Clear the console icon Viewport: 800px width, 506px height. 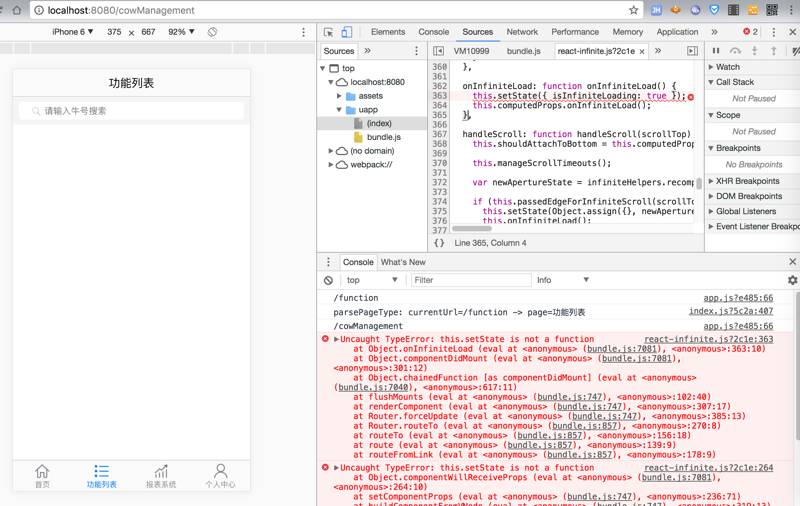point(329,280)
